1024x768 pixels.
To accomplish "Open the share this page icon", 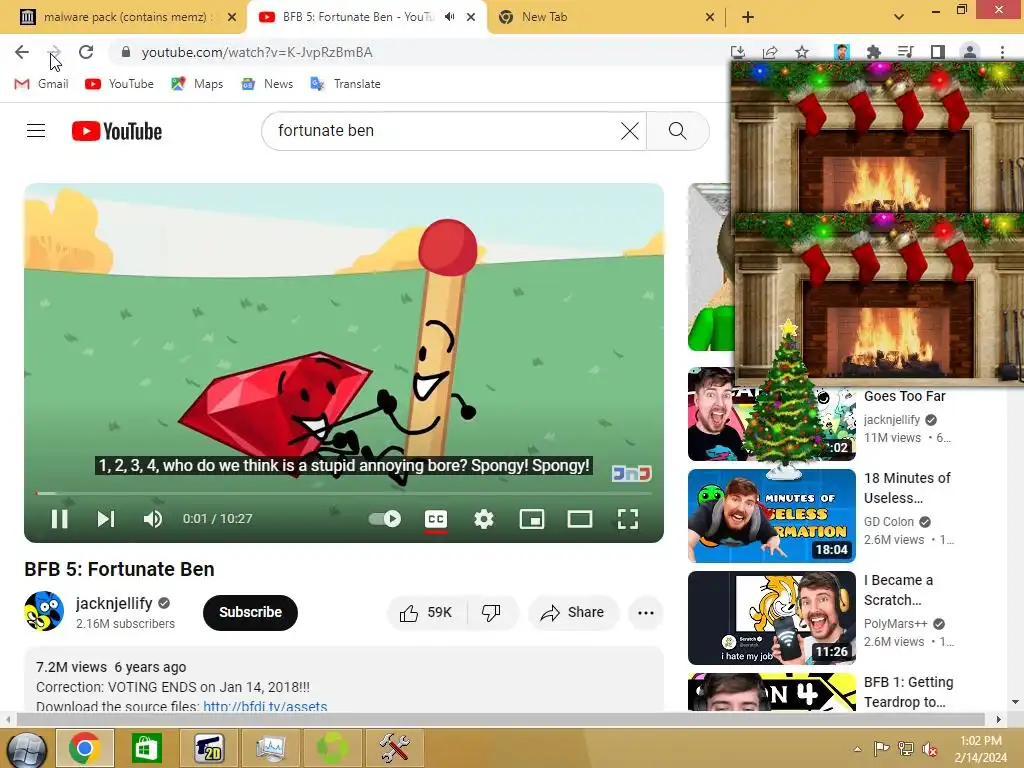I will pos(770,52).
